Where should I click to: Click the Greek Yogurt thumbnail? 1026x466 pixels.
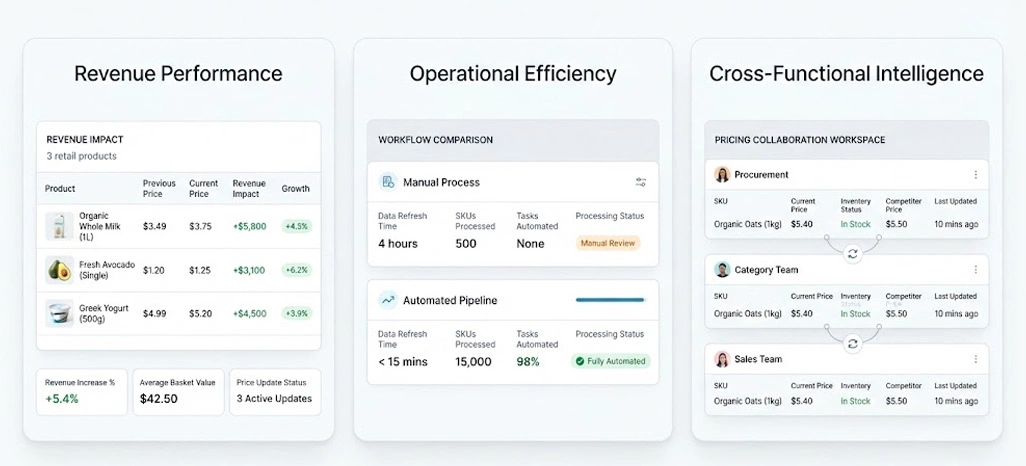tap(59, 313)
